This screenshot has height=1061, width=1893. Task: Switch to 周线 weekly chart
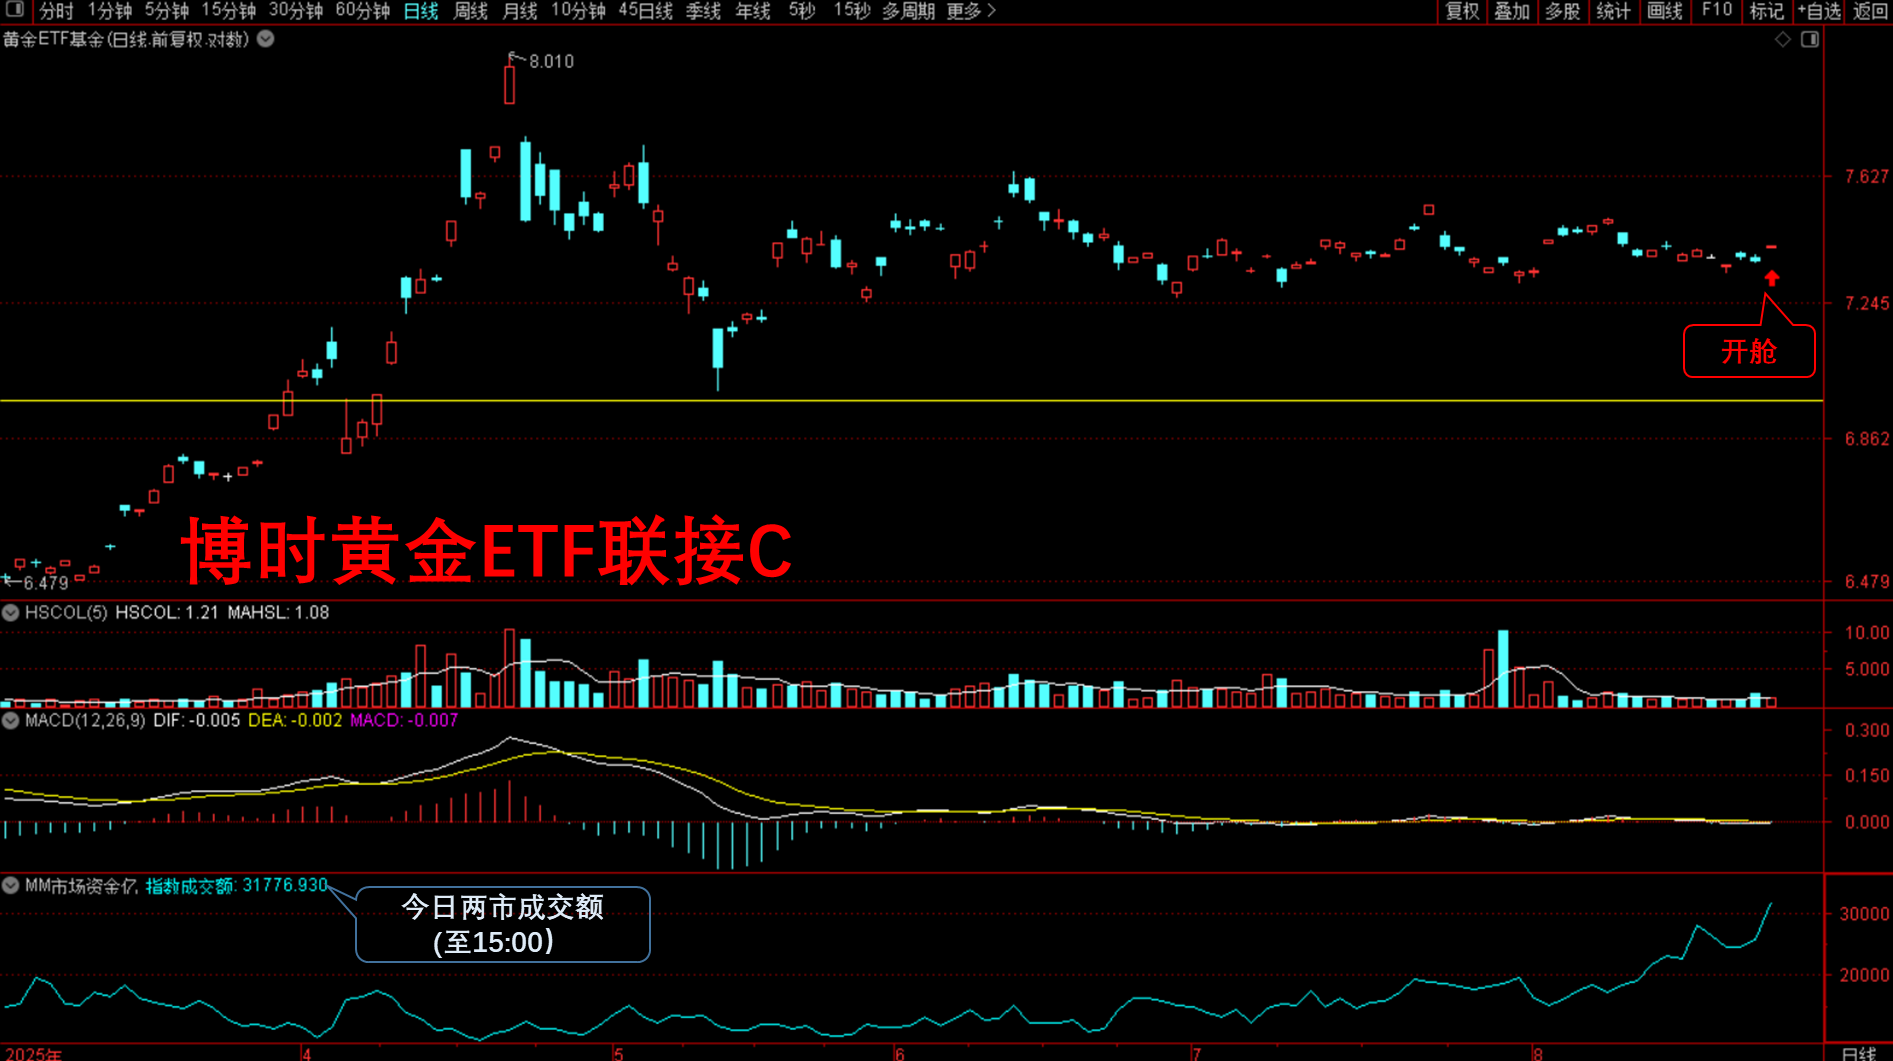click(x=470, y=11)
